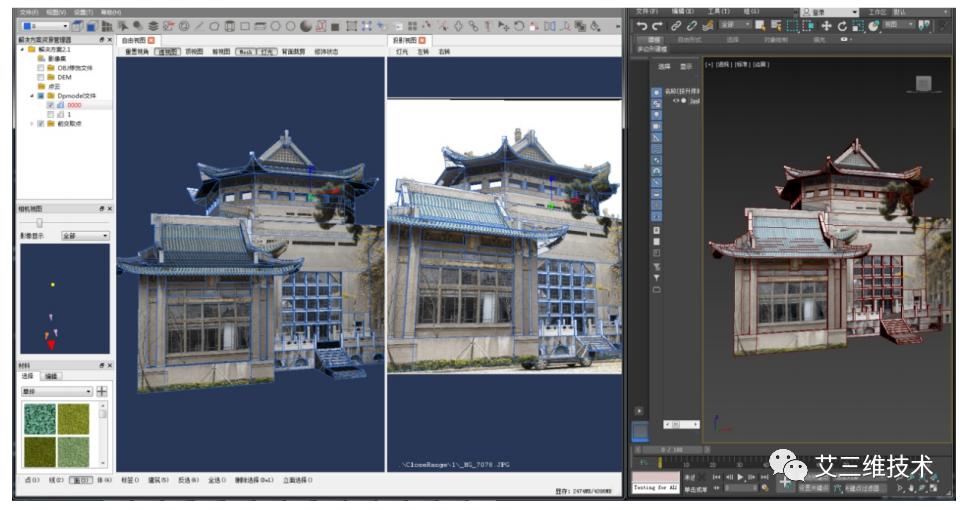The height and width of the screenshot is (510, 966).
Task: Click the materials list vertical scrollbar
Action: point(103,434)
